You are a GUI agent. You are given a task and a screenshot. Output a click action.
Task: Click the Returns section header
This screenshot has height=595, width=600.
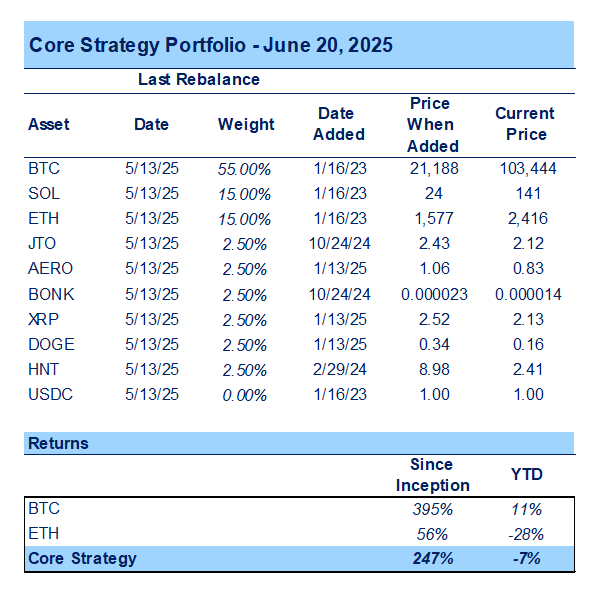point(58,443)
